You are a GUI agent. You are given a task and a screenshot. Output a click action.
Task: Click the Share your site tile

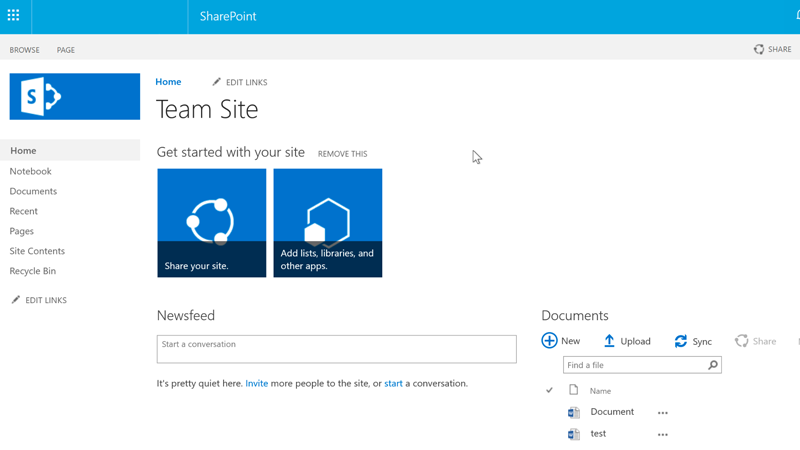pos(212,223)
